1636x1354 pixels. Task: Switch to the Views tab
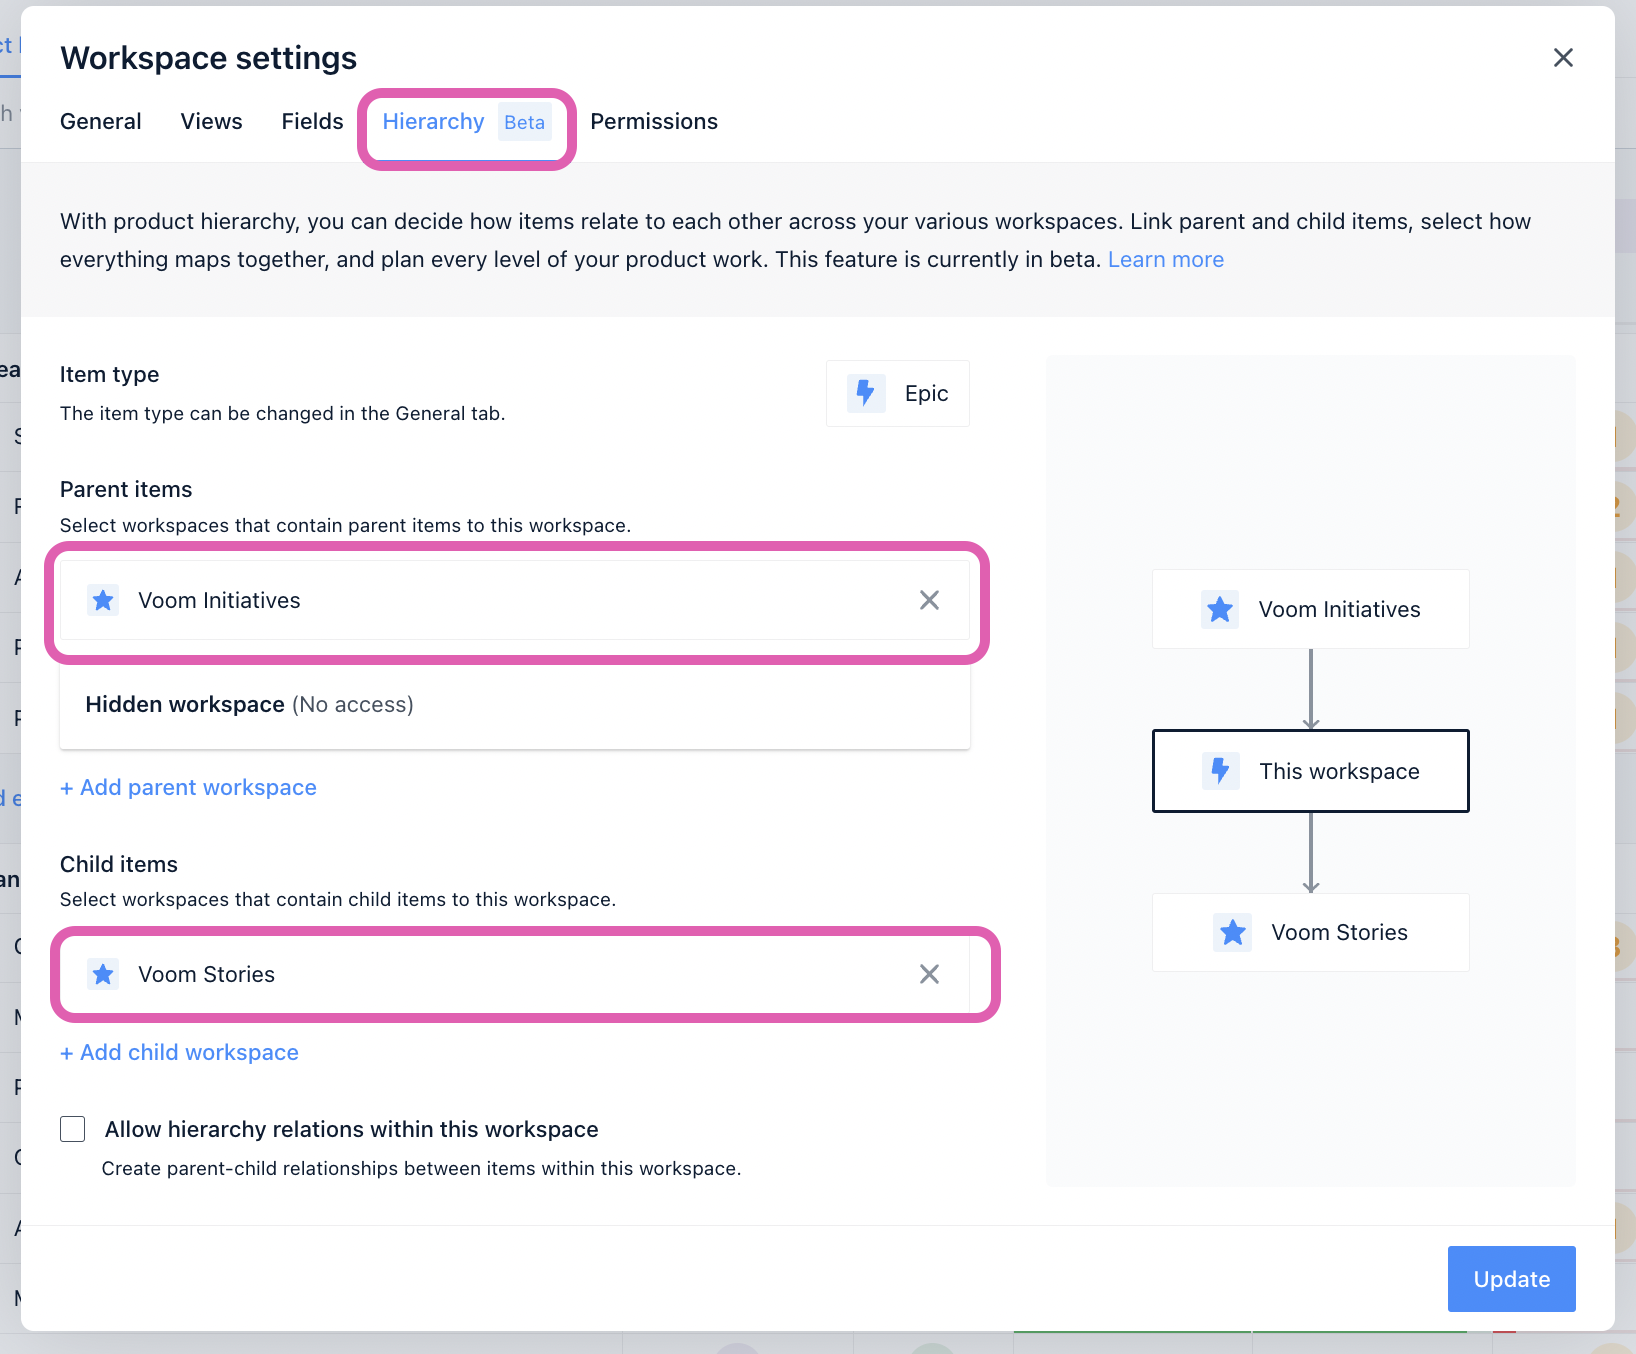tap(211, 121)
